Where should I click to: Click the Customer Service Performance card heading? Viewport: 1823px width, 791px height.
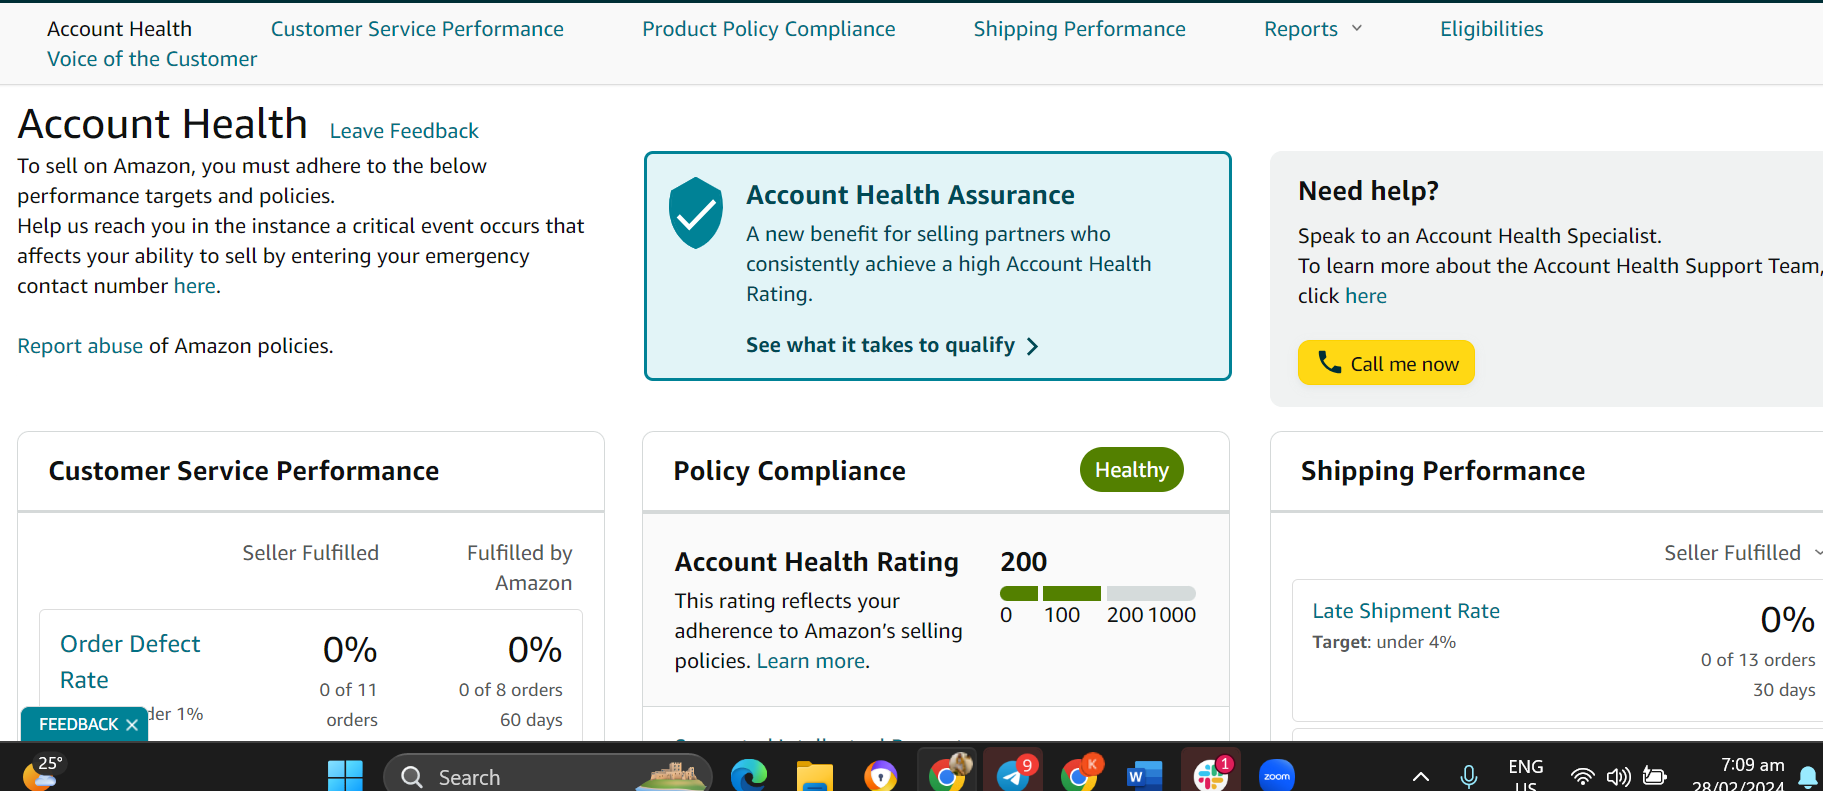tap(244, 471)
